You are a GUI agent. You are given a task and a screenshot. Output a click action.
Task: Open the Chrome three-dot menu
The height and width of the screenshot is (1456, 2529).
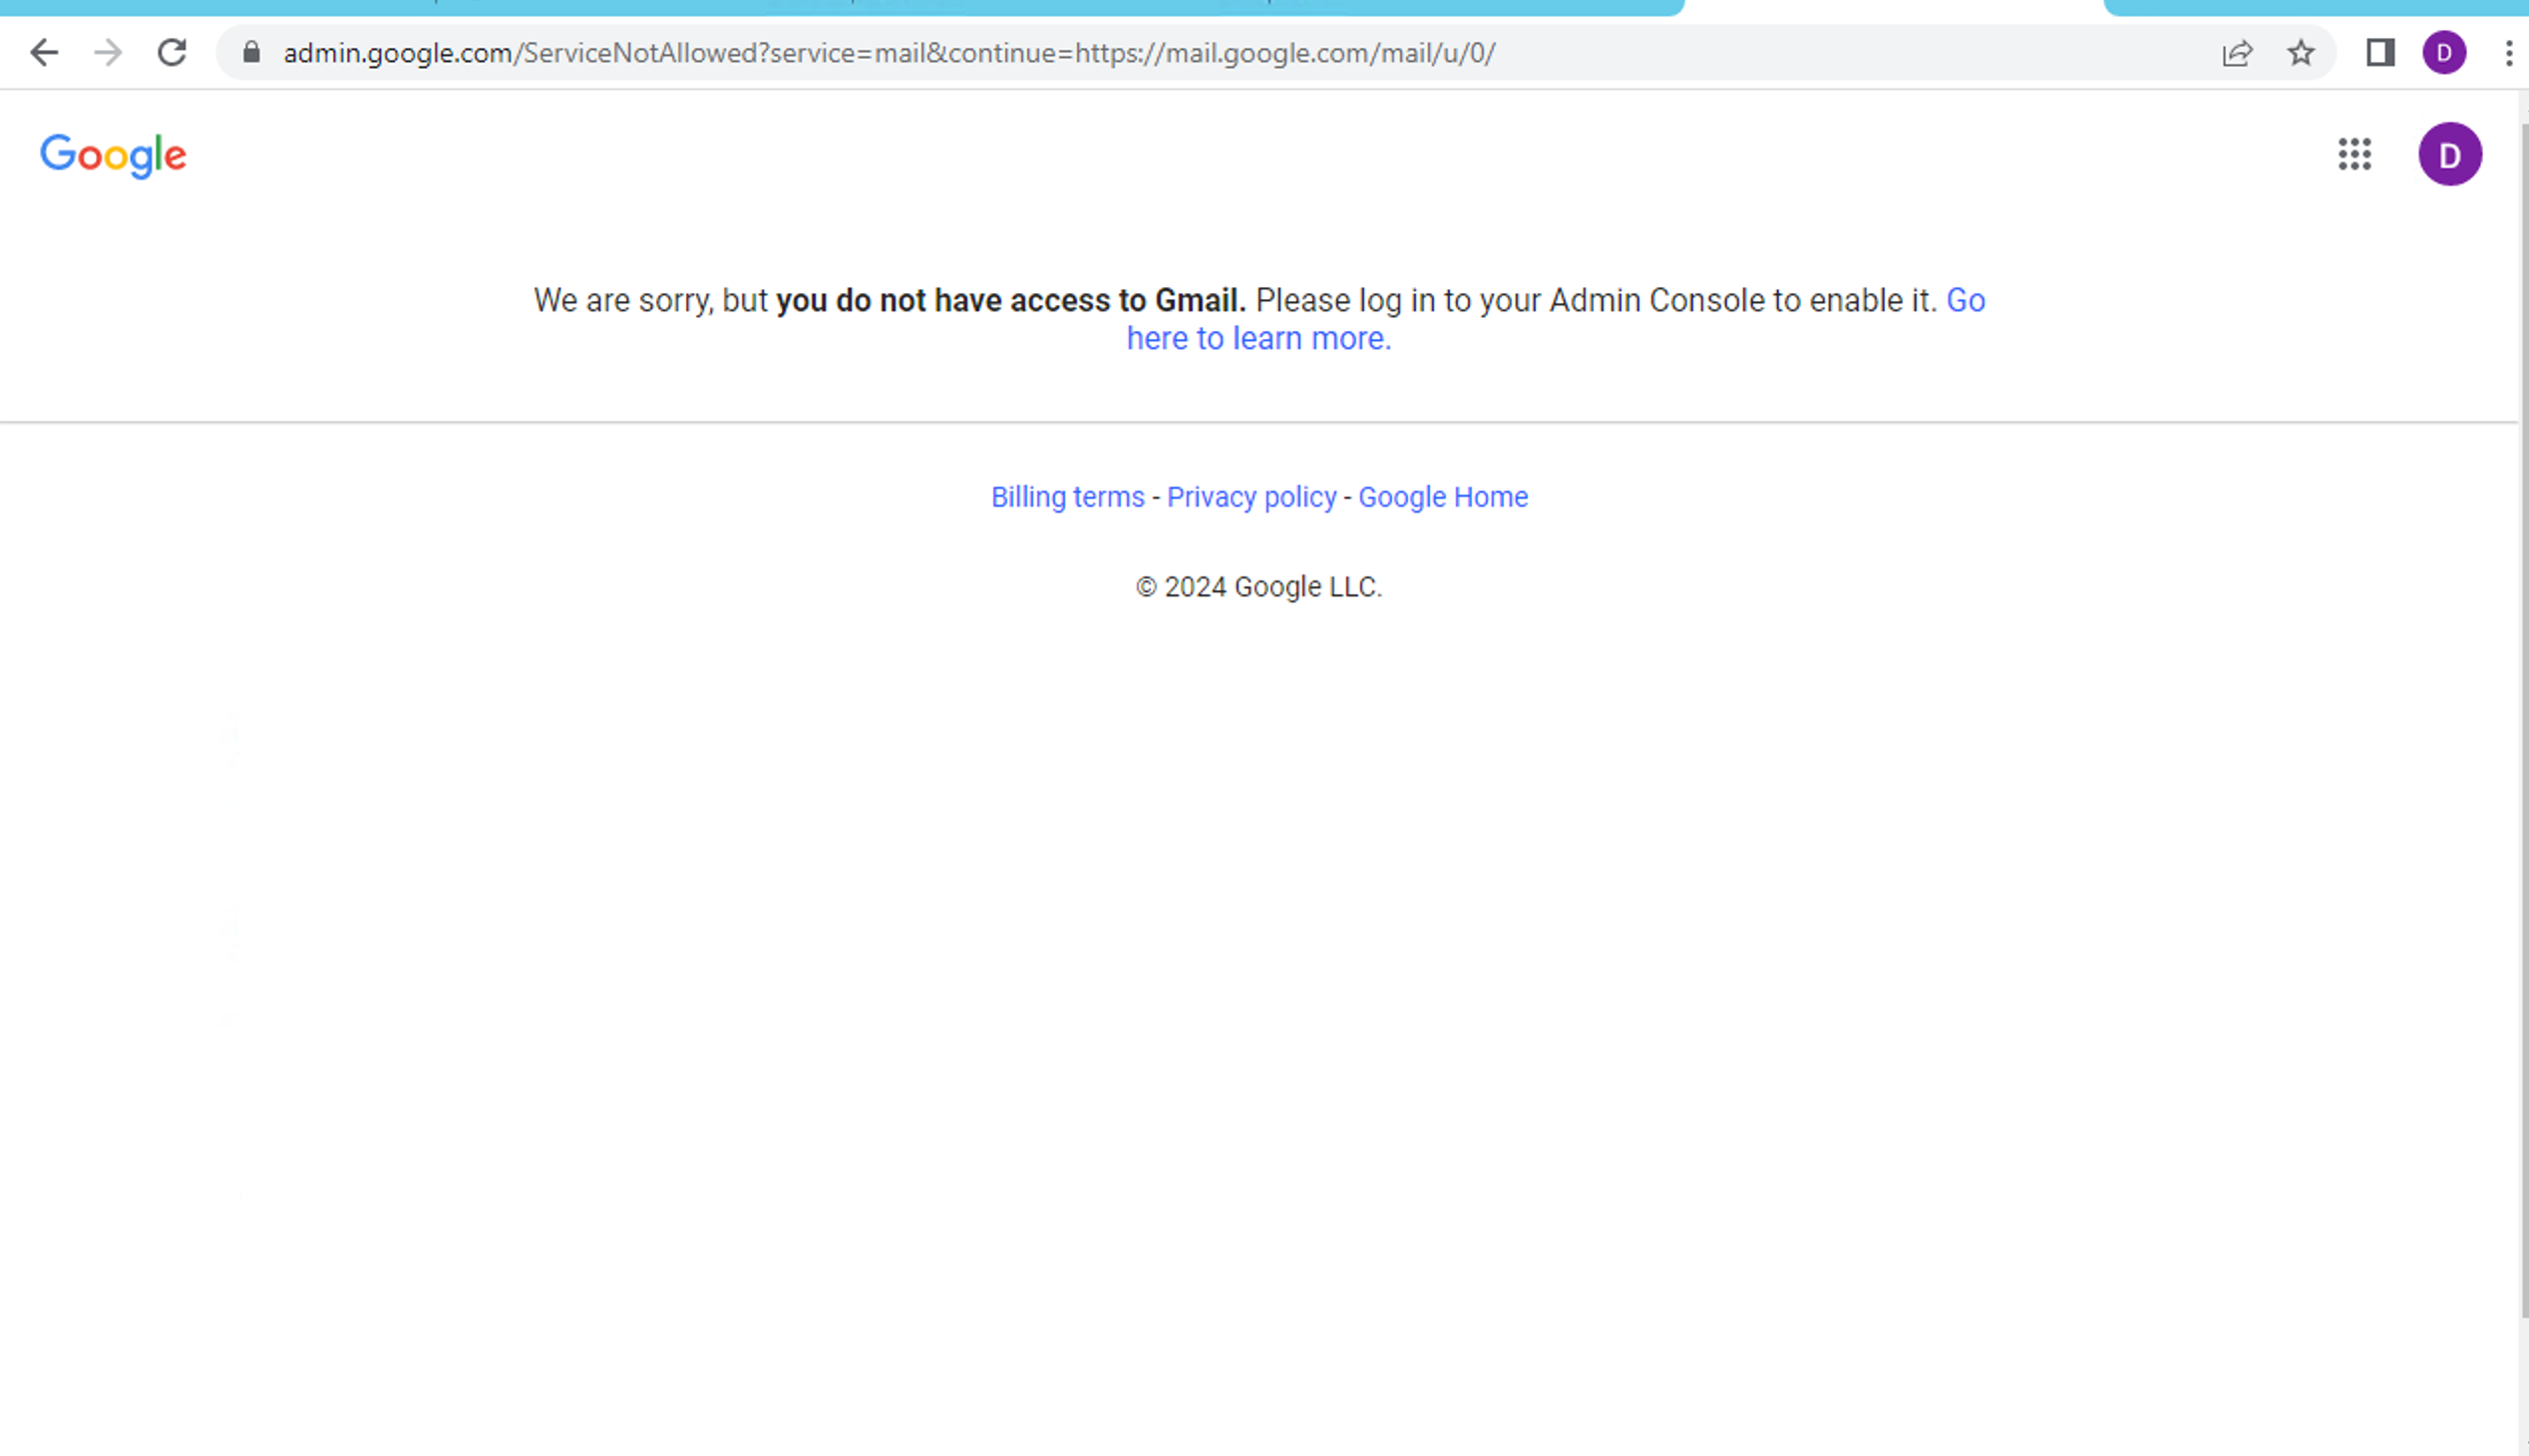[x=2508, y=52]
